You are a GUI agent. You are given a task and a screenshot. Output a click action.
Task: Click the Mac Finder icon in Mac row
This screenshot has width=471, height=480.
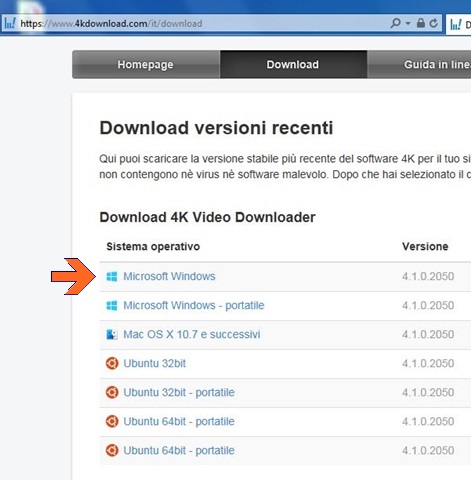112,334
